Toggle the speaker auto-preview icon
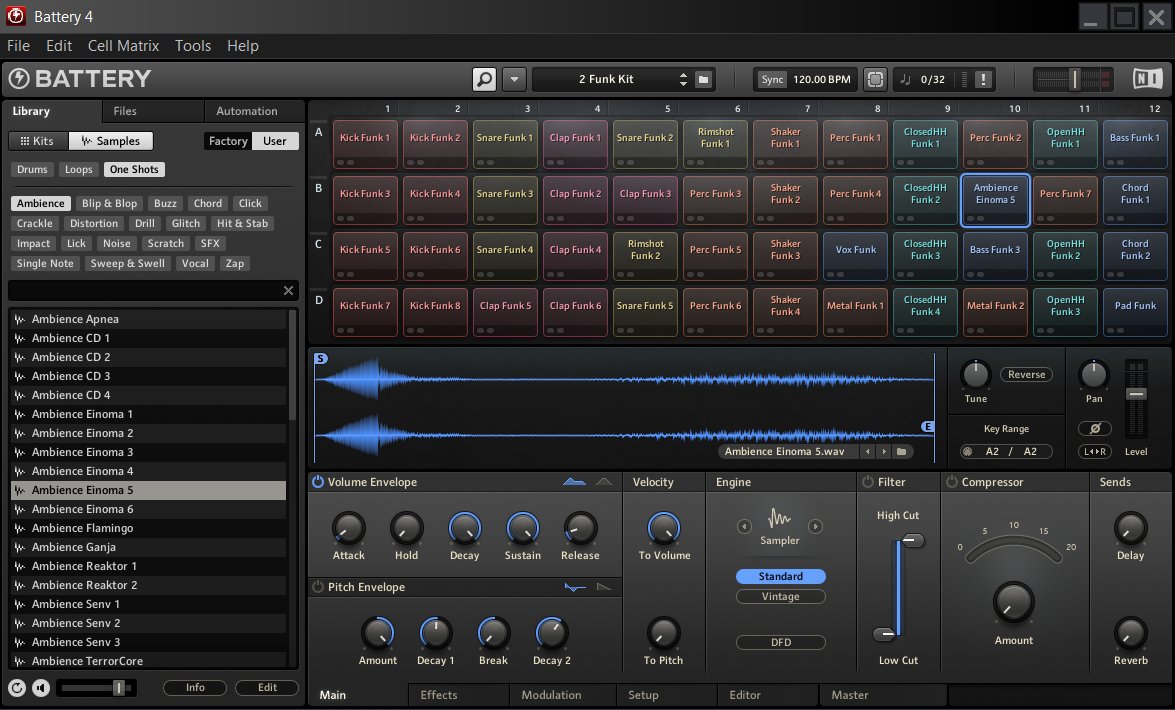Viewport: 1175px width, 710px height. [41, 688]
